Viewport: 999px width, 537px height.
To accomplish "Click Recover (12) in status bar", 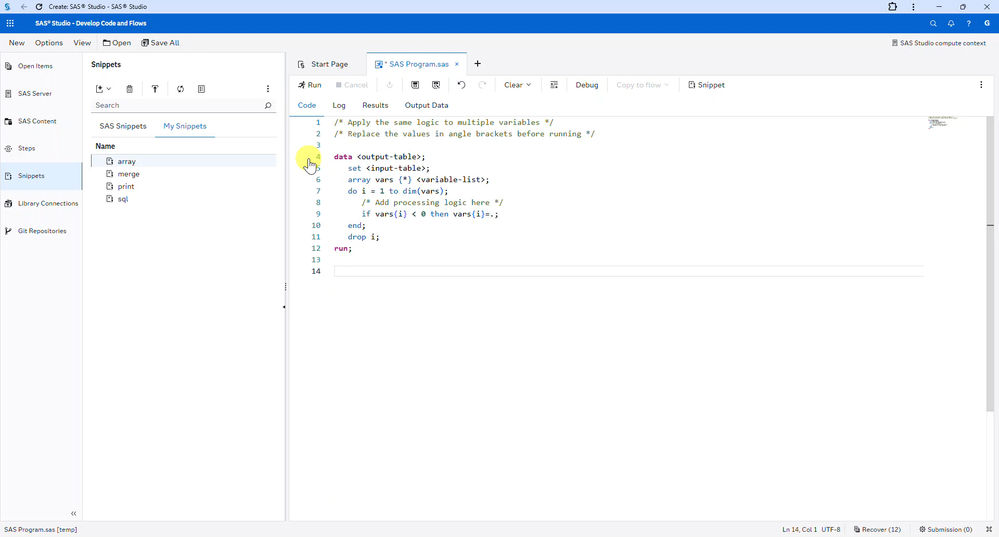I will 877,529.
